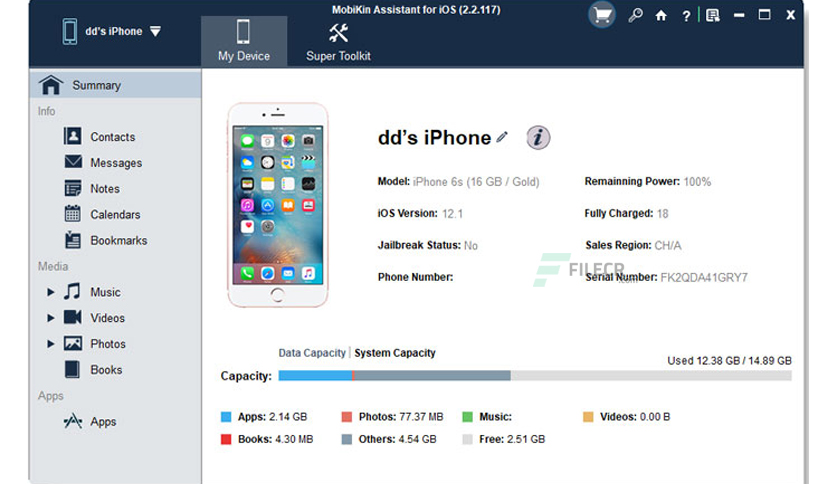Open the Books category
836x484 pixels.
(x=106, y=370)
